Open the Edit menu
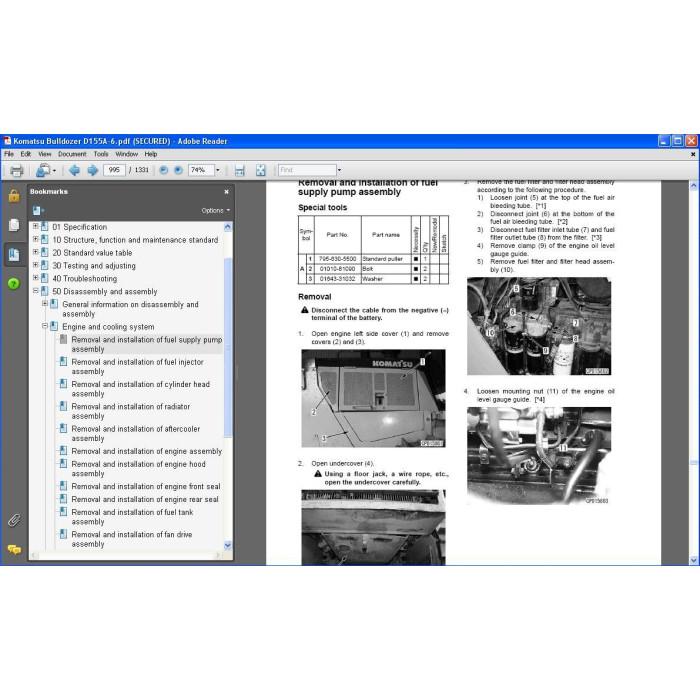Screen dimensions: 700x700 tap(26, 154)
